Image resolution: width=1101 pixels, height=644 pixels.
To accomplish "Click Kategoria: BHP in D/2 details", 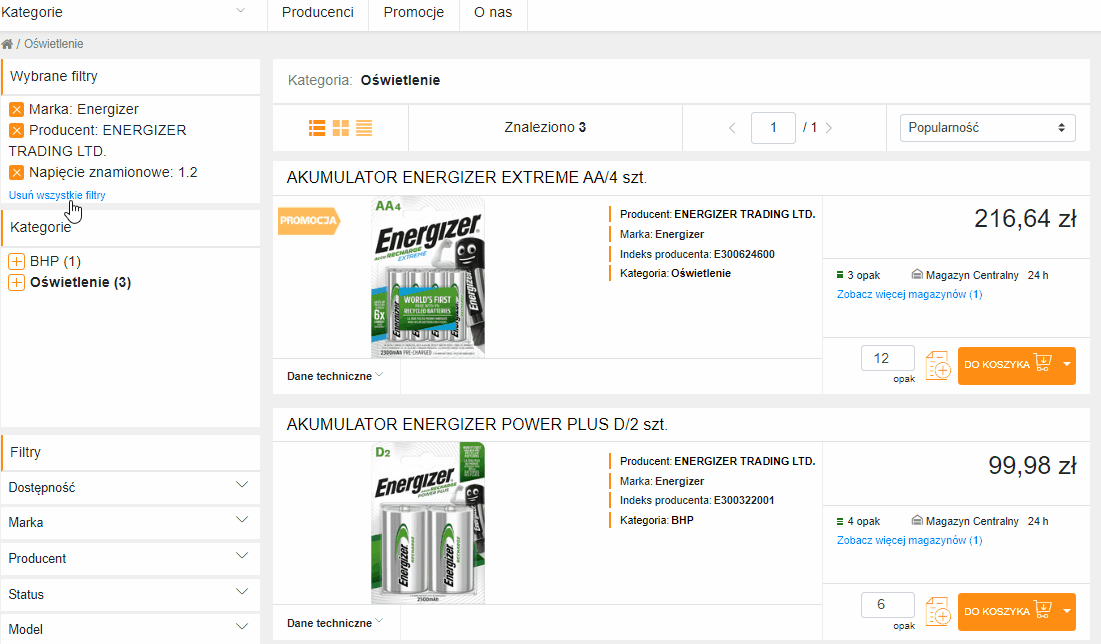I will (657, 520).
